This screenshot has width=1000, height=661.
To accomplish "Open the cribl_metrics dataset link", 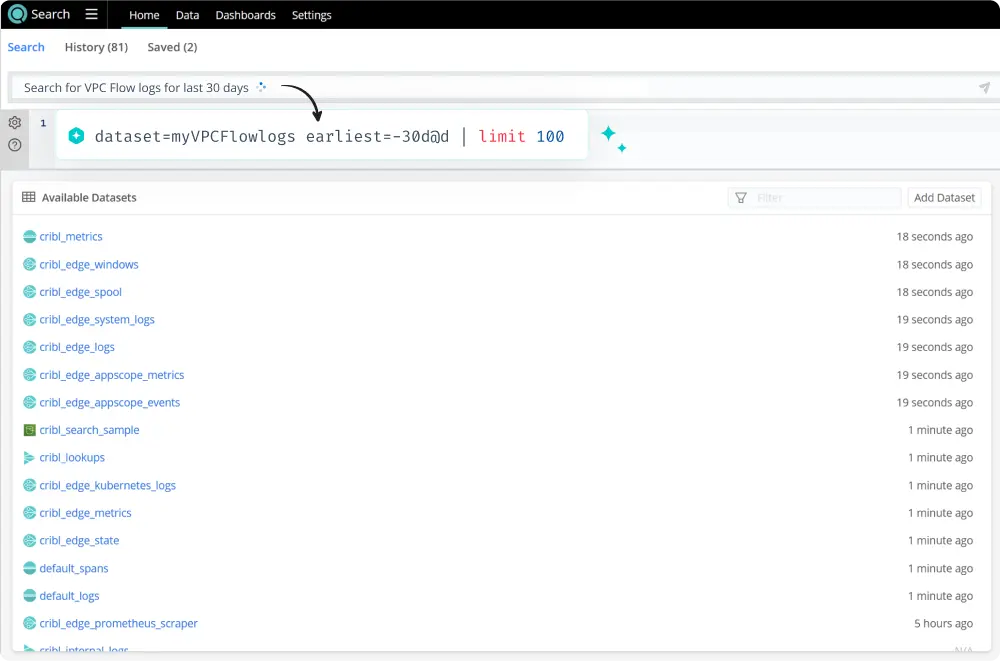I will pyautogui.click(x=71, y=237).
